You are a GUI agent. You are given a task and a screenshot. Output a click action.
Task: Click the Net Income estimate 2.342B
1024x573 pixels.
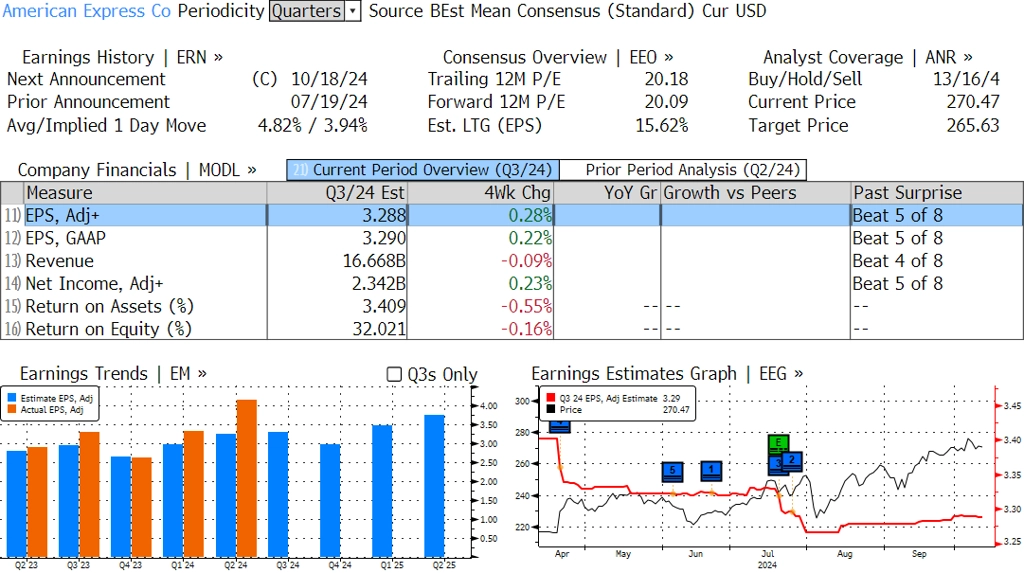pyautogui.click(x=379, y=284)
